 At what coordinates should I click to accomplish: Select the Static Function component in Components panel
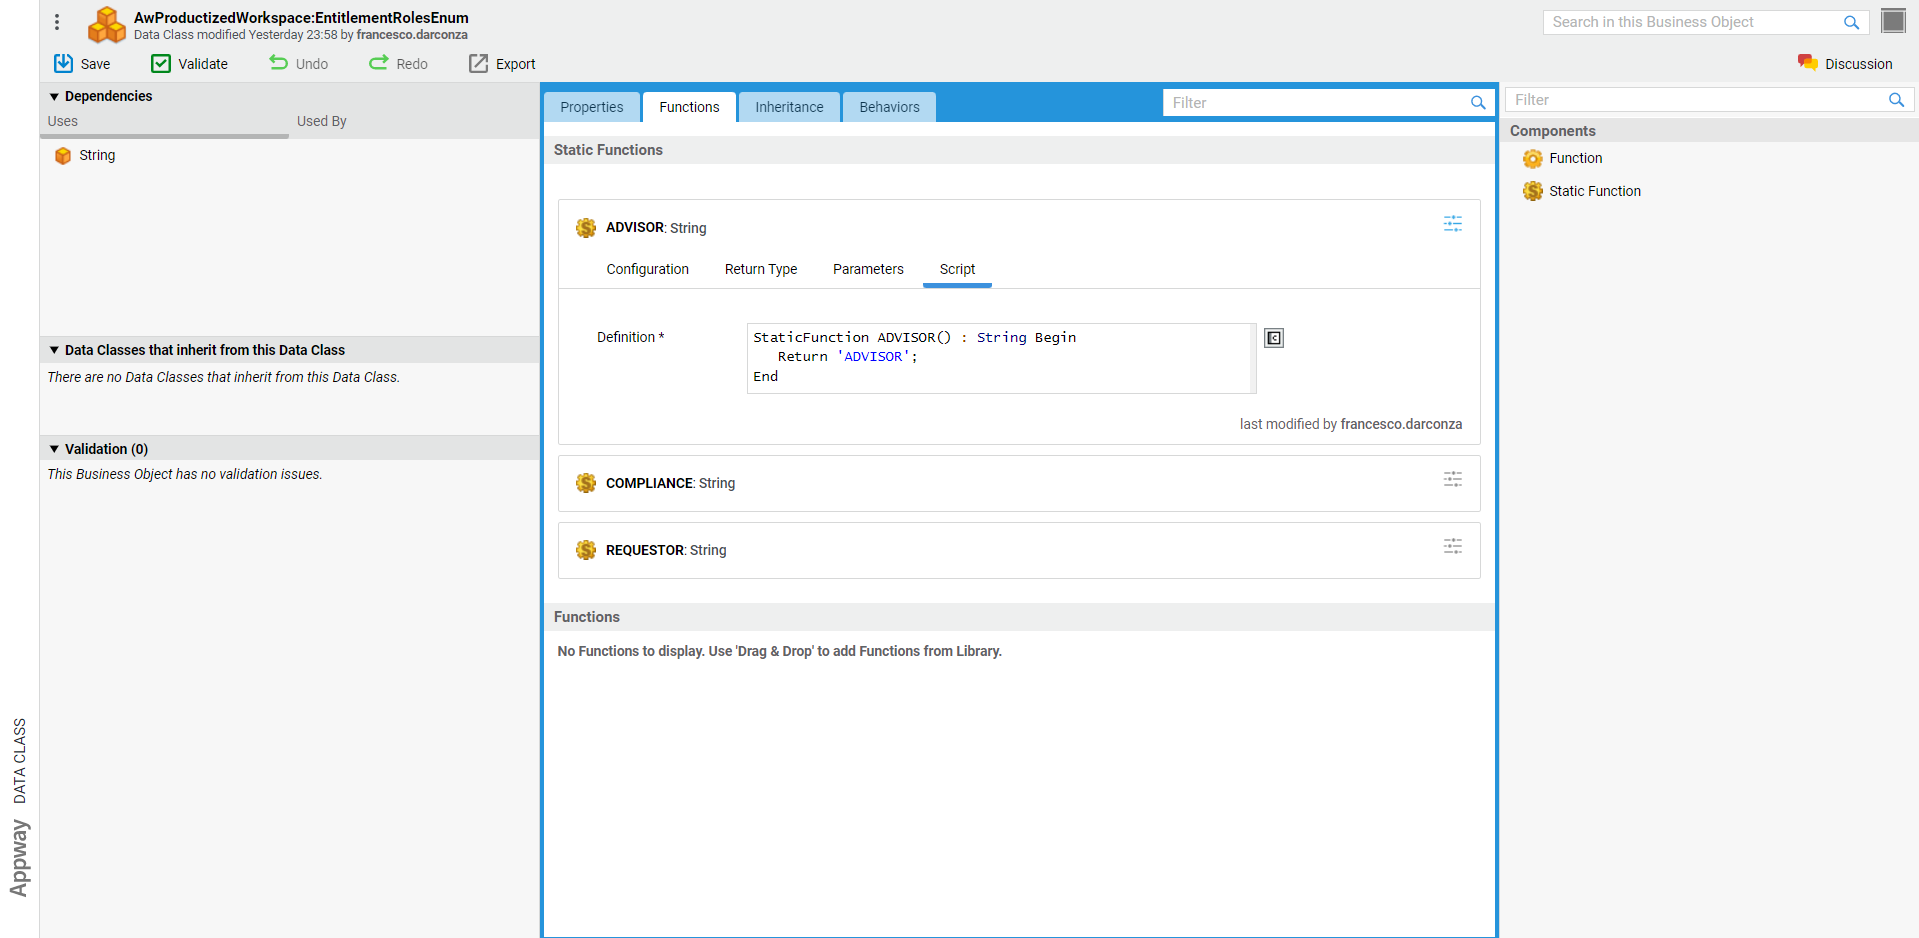tap(1593, 191)
